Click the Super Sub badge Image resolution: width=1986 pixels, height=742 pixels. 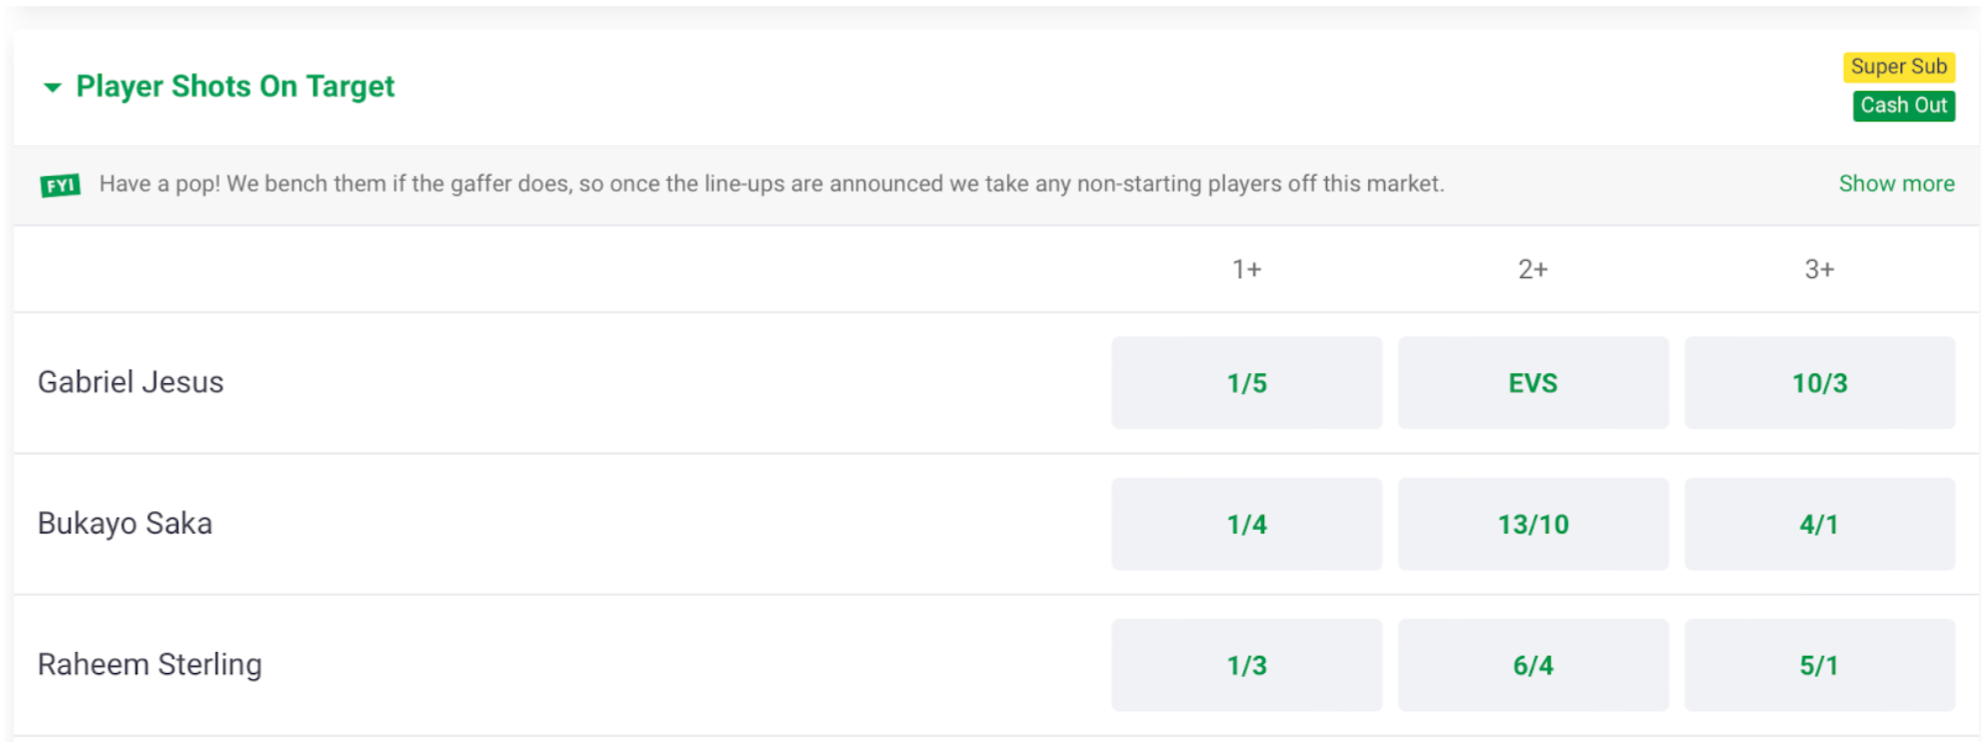click(x=1898, y=67)
